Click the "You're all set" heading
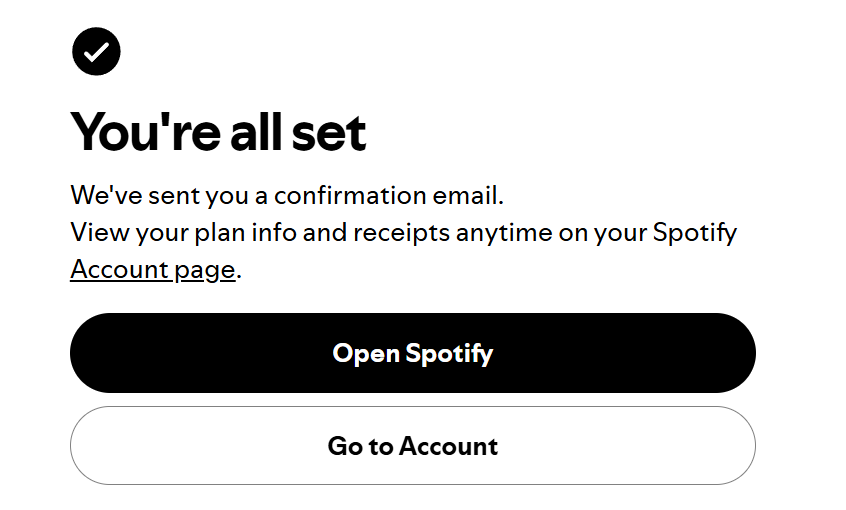This screenshot has width=846, height=510. tap(218, 131)
